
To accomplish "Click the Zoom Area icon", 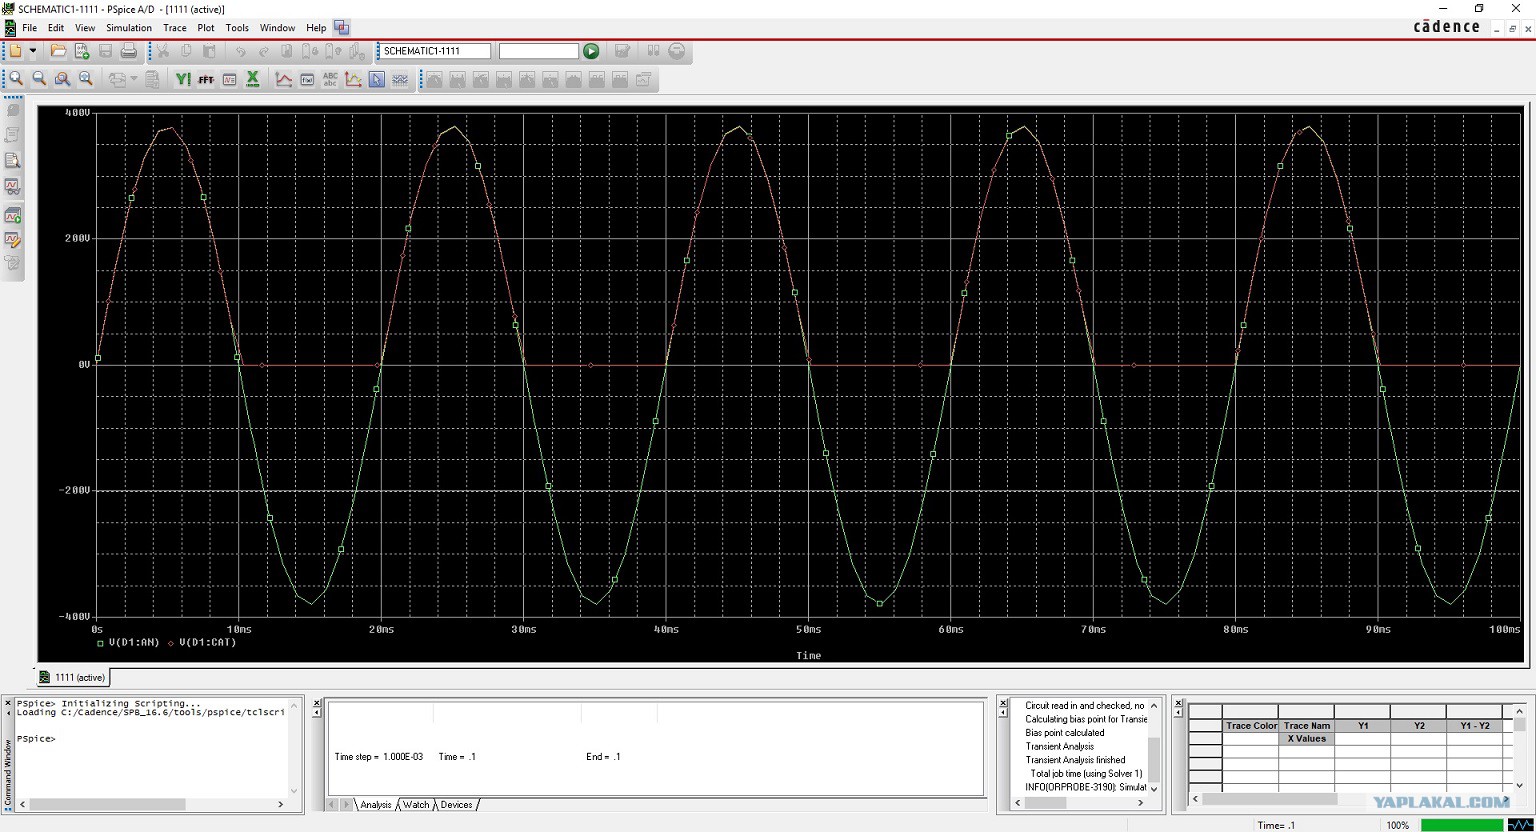I will coord(62,79).
